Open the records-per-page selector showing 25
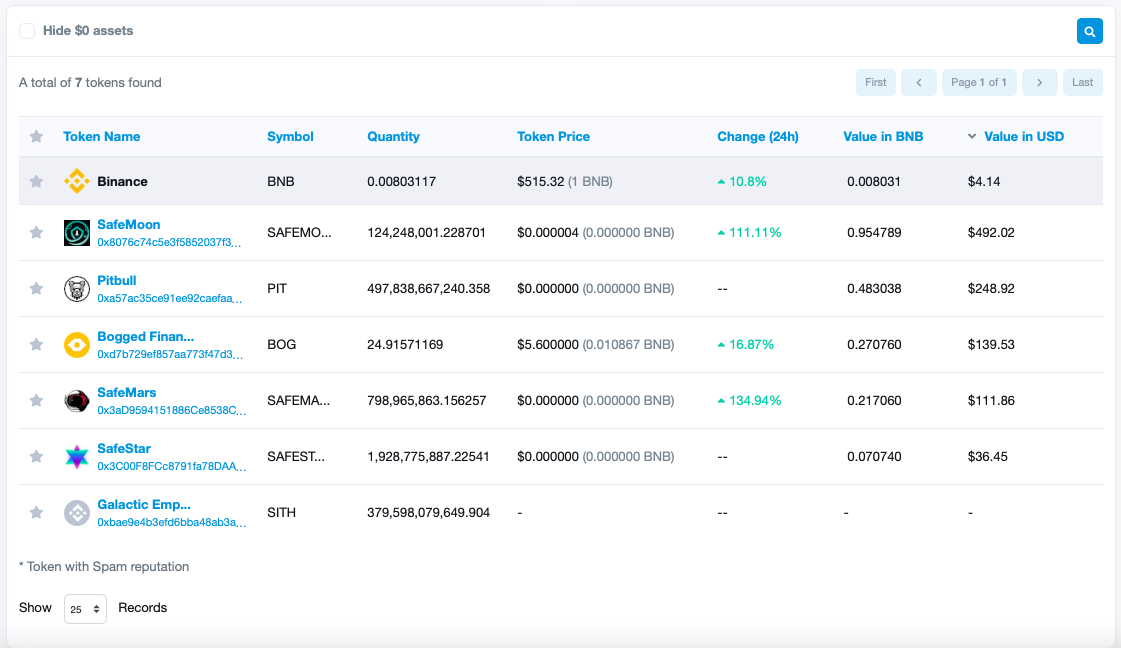The image size is (1121, 648). 85,608
